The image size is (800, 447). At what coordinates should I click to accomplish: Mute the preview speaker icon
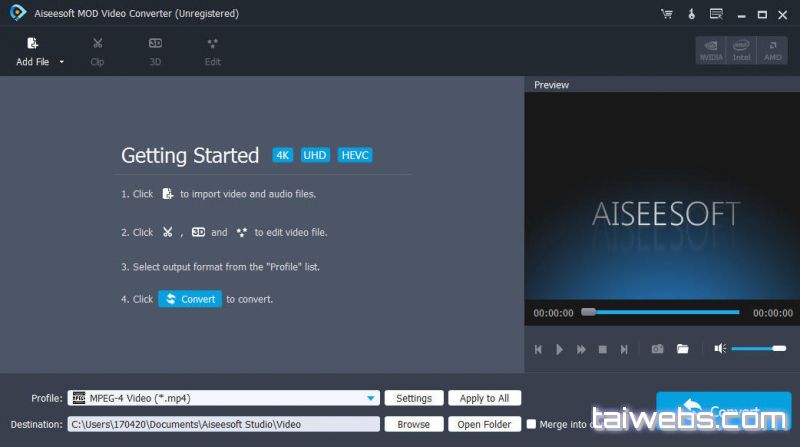coord(719,348)
